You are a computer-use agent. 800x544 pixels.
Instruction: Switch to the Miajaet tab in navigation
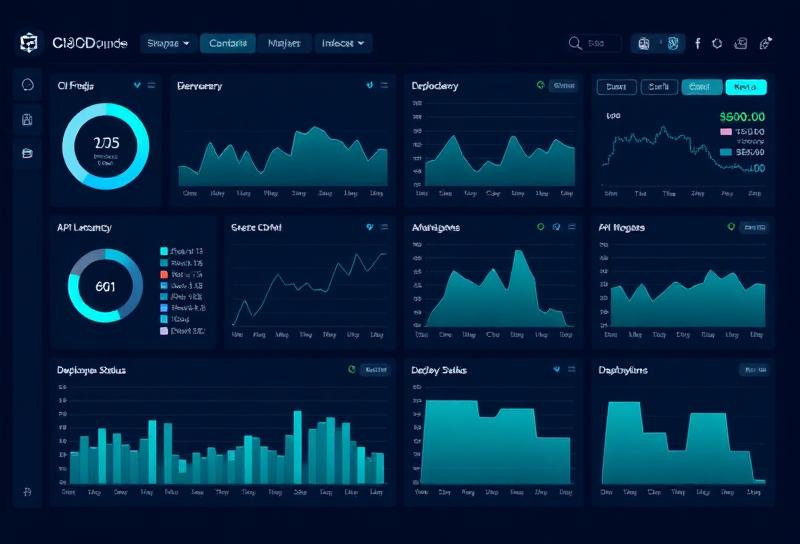284,43
